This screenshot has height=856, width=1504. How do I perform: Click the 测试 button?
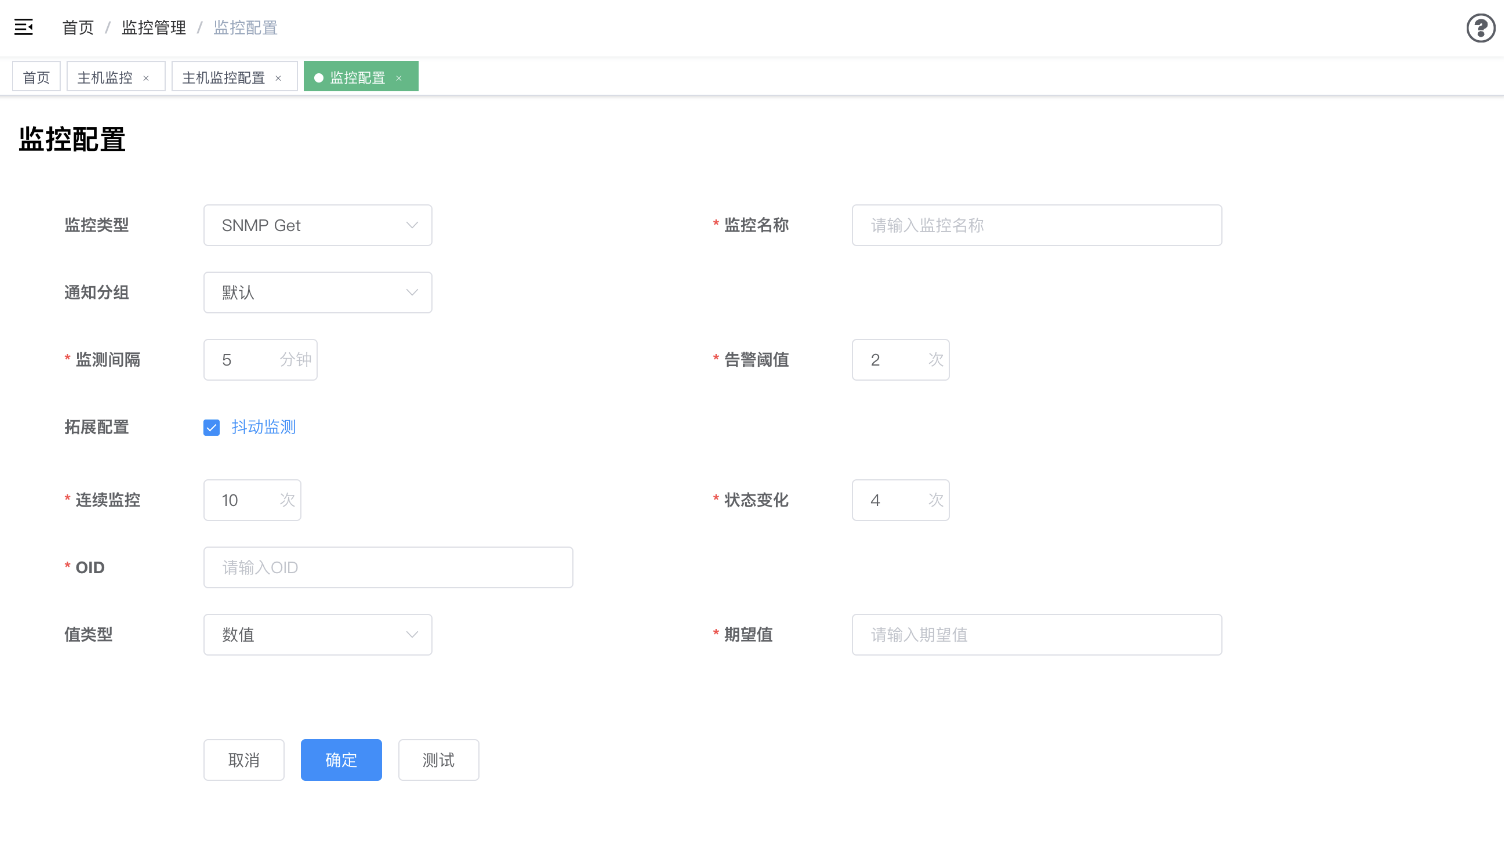[438, 760]
